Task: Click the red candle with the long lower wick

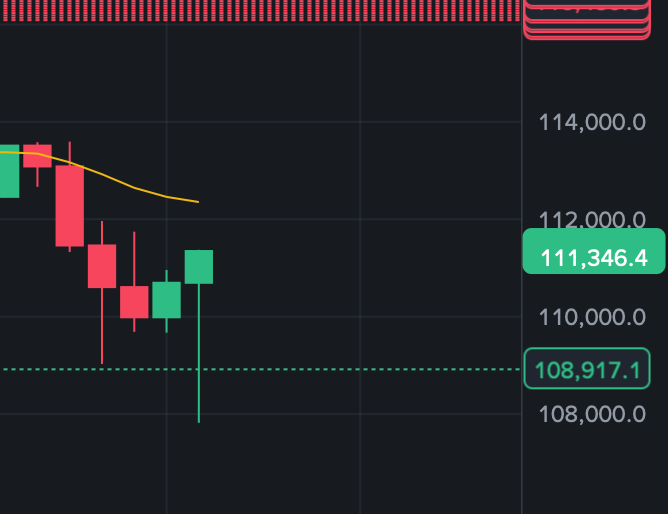Action: [102, 266]
